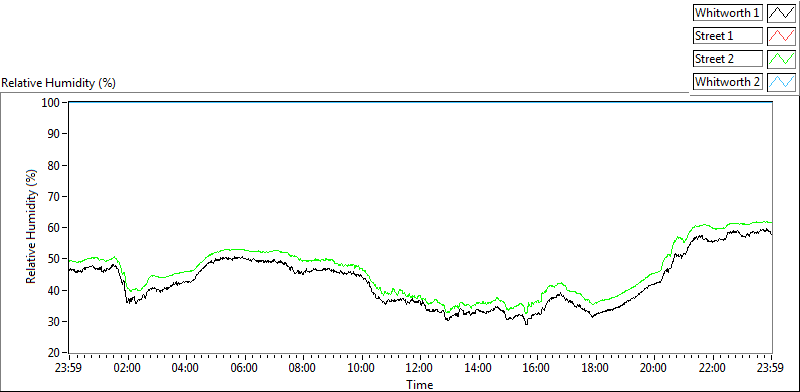Click the 12:00 tick label on the time axis
Screen dimensions: 800x392
point(420,368)
